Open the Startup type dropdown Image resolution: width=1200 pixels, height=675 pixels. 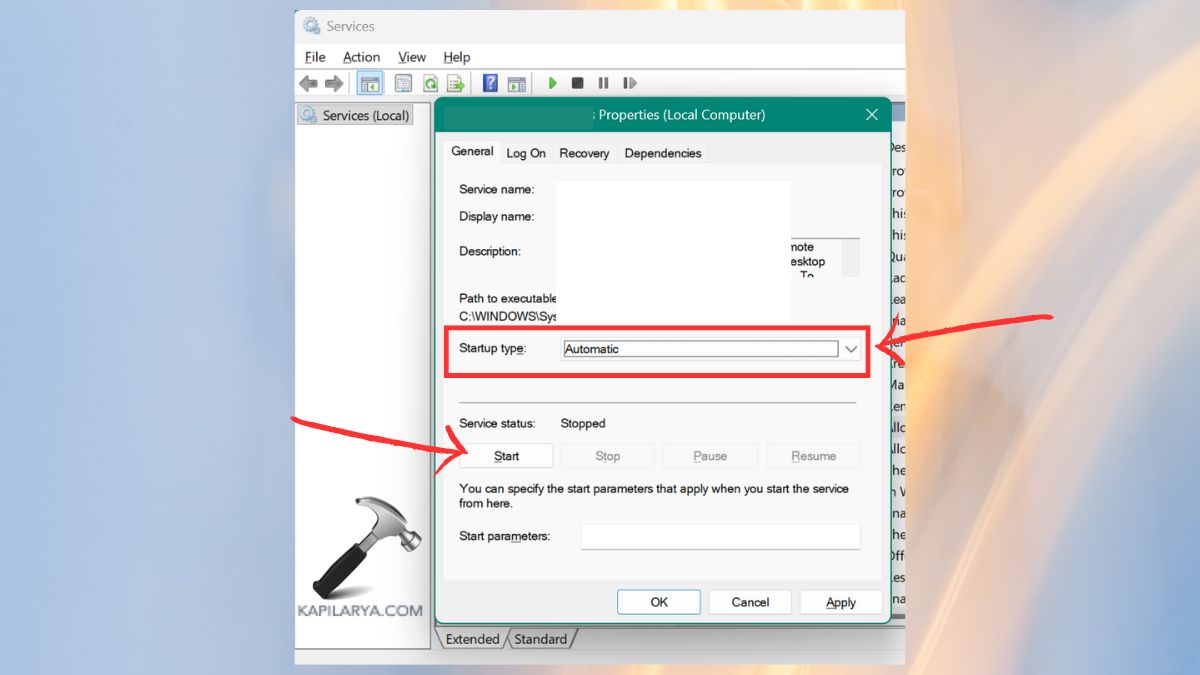pyautogui.click(x=851, y=348)
